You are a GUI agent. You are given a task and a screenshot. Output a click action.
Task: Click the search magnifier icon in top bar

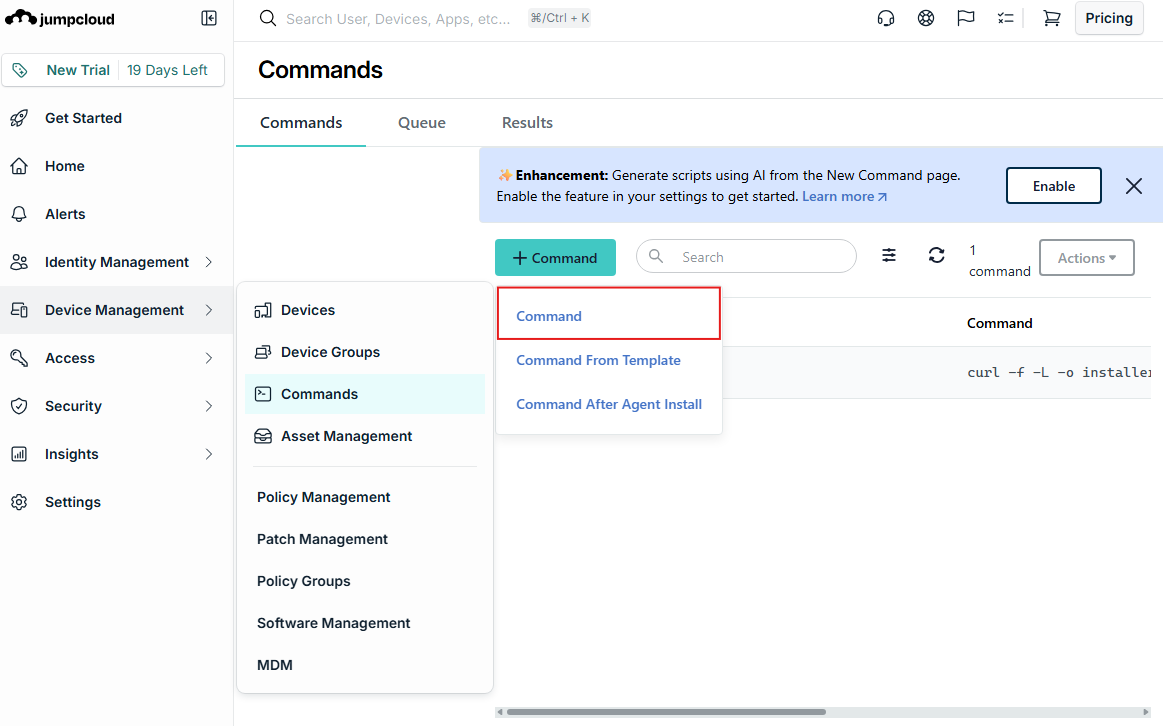(268, 19)
